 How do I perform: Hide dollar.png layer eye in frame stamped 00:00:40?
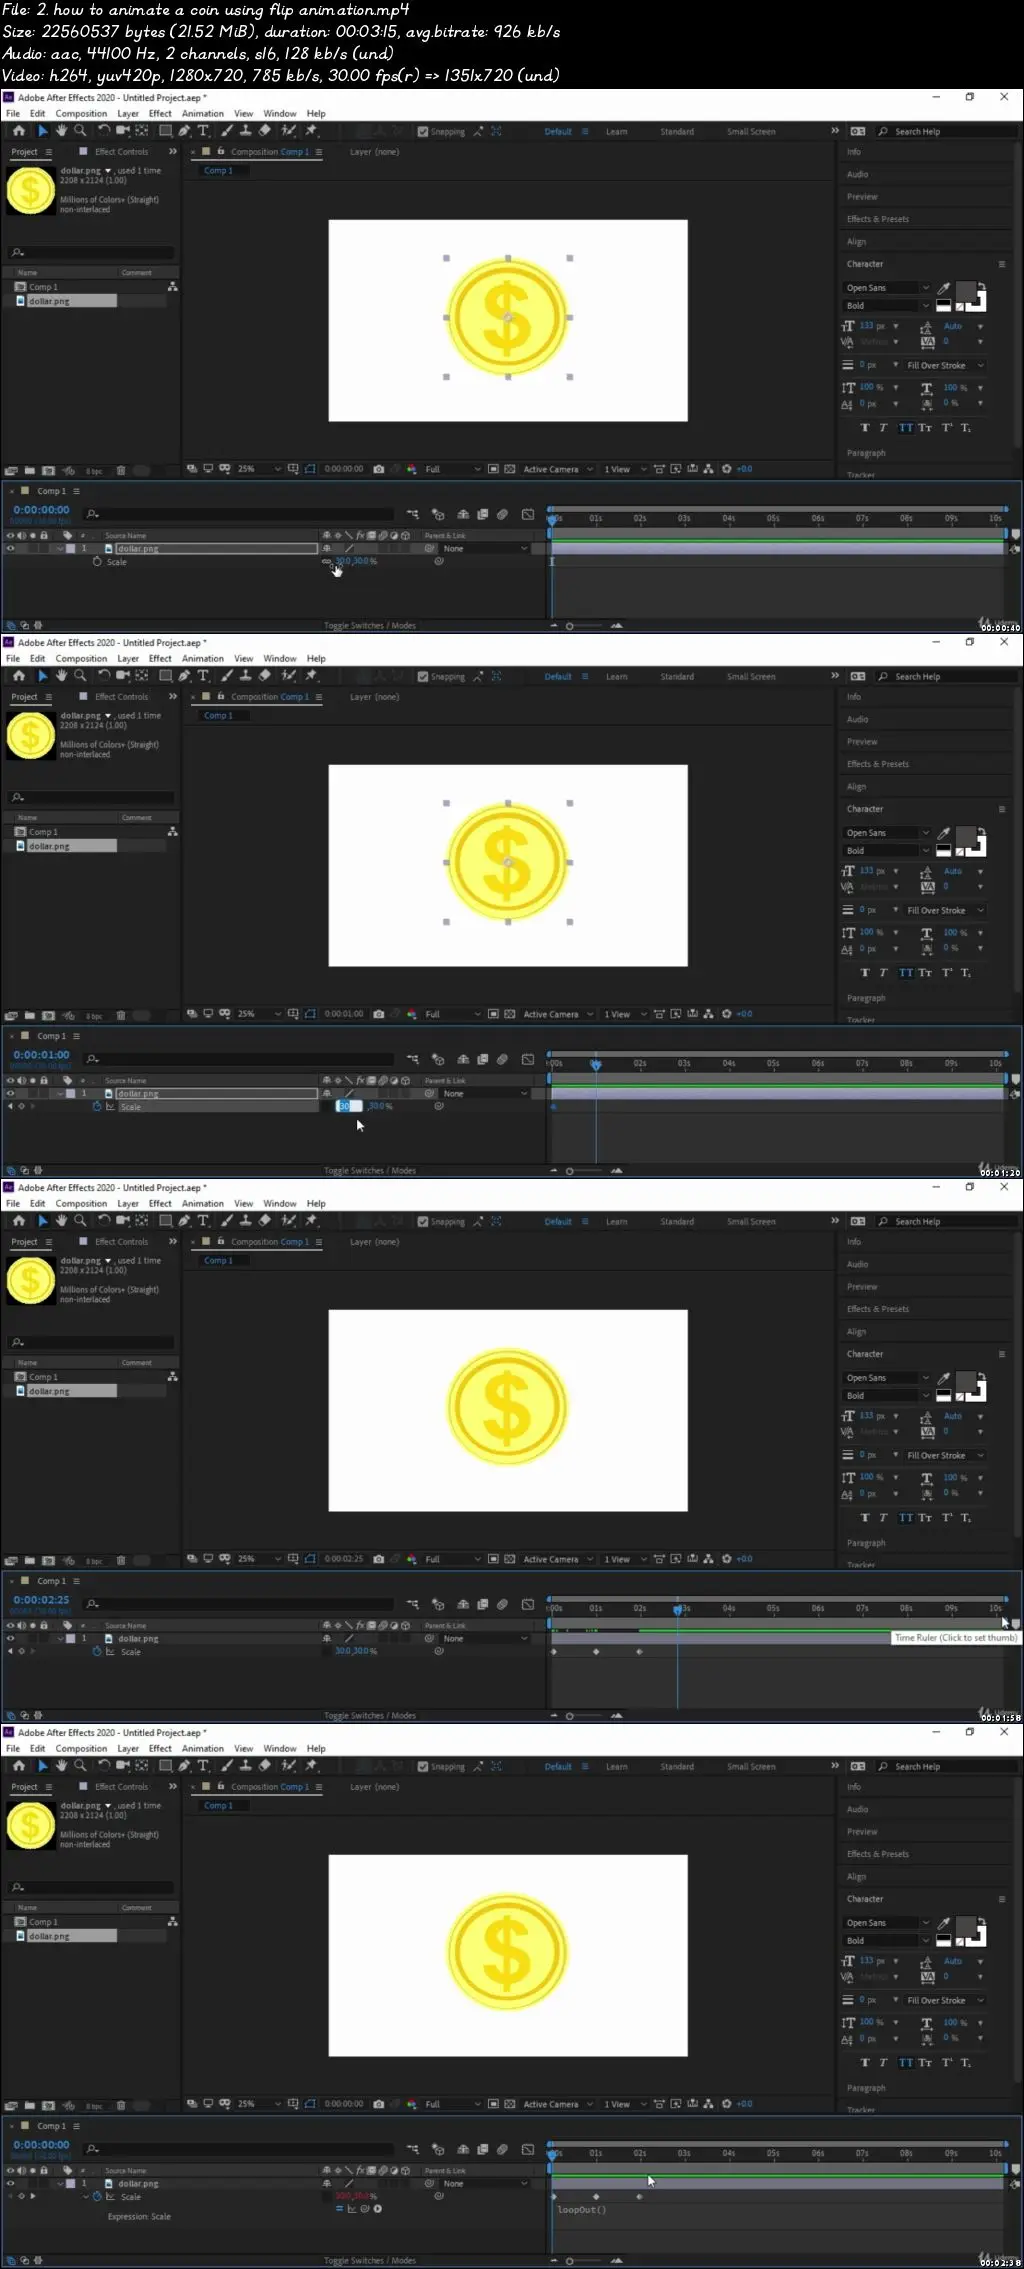click(10, 549)
